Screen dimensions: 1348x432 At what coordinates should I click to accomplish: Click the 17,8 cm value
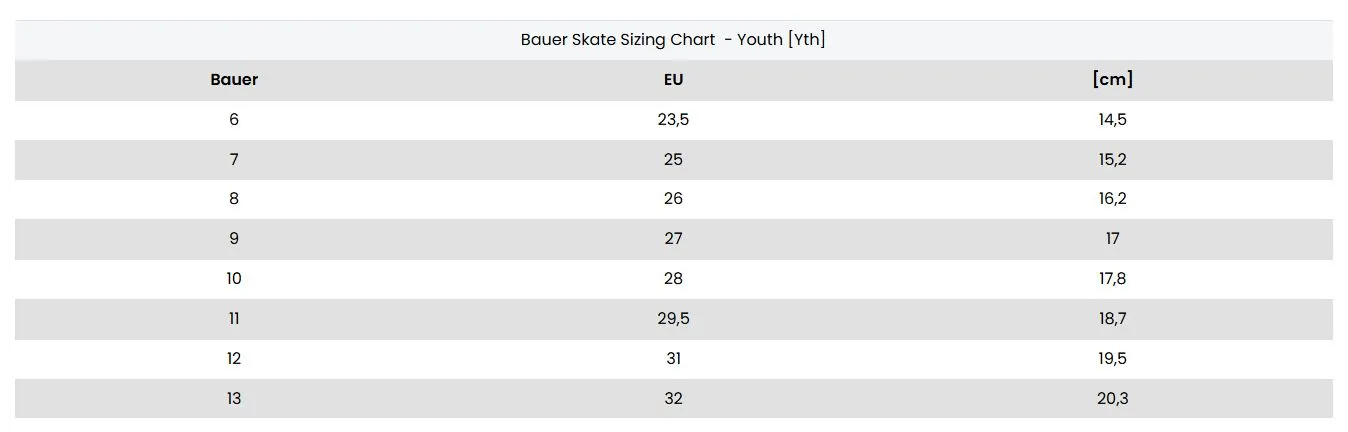[x=1112, y=279]
